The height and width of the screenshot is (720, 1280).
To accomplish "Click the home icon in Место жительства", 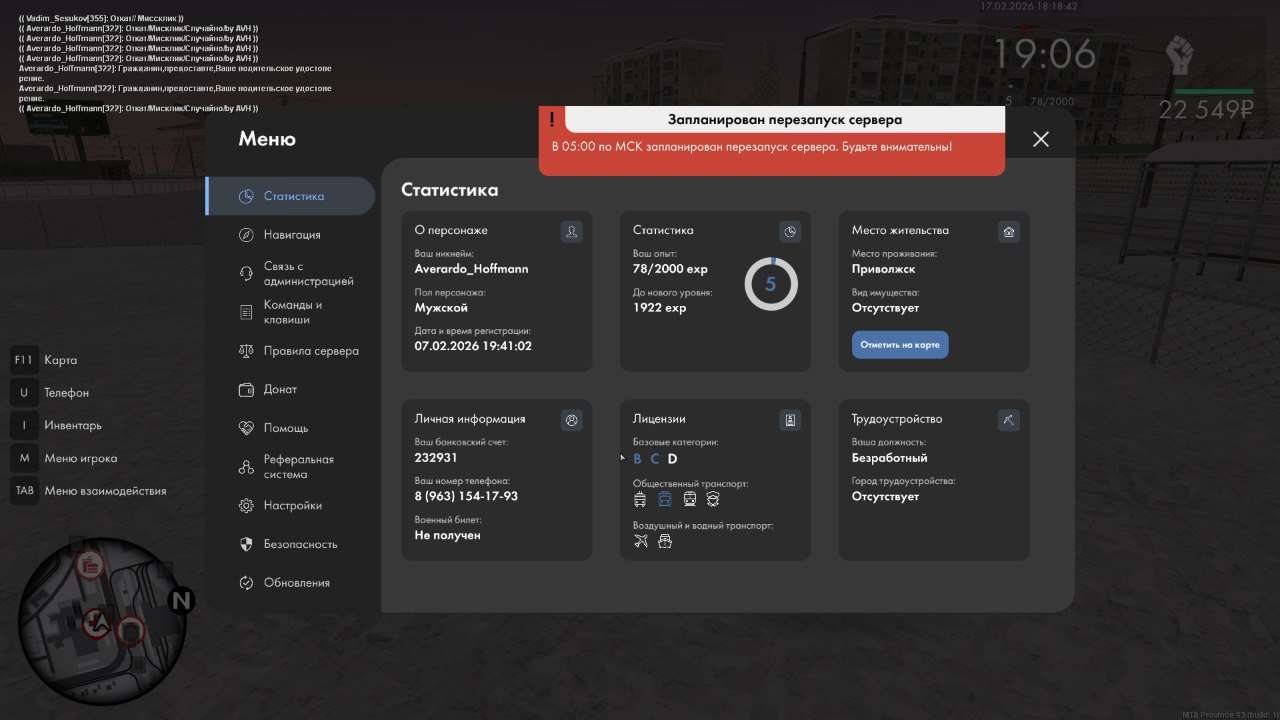I will (x=1008, y=232).
